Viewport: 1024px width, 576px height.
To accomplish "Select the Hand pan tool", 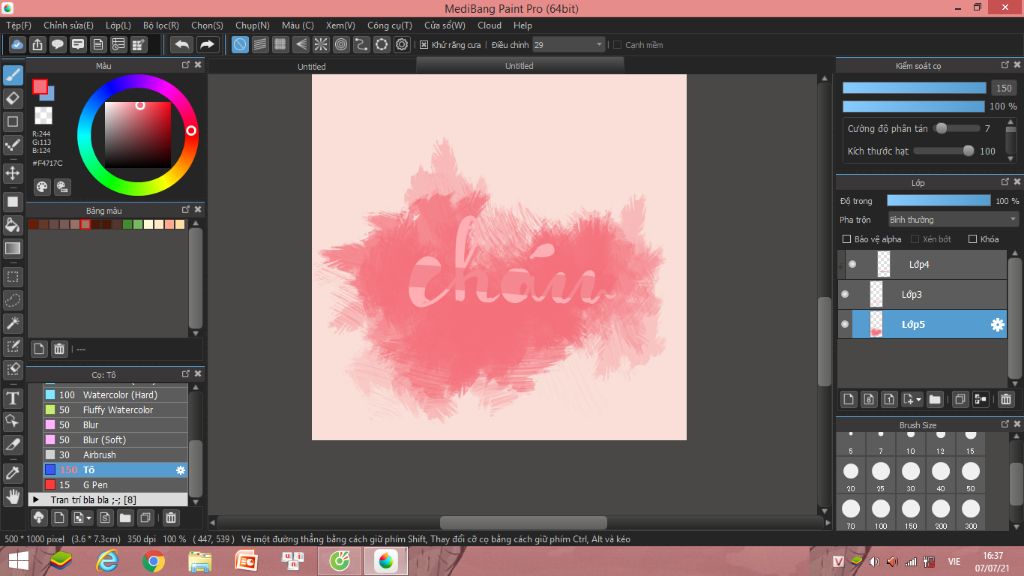I will tap(13, 496).
